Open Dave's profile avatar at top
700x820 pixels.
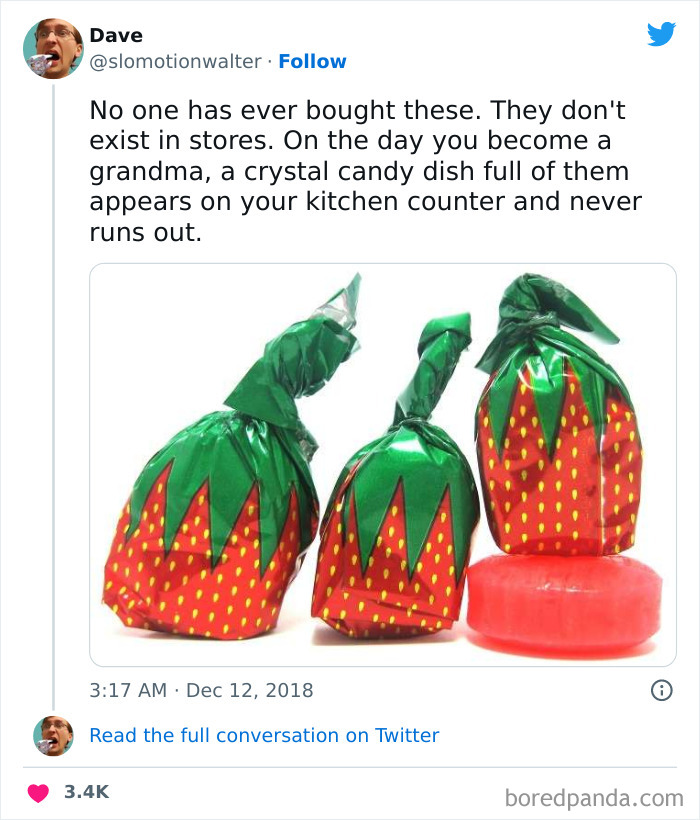pos(52,49)
